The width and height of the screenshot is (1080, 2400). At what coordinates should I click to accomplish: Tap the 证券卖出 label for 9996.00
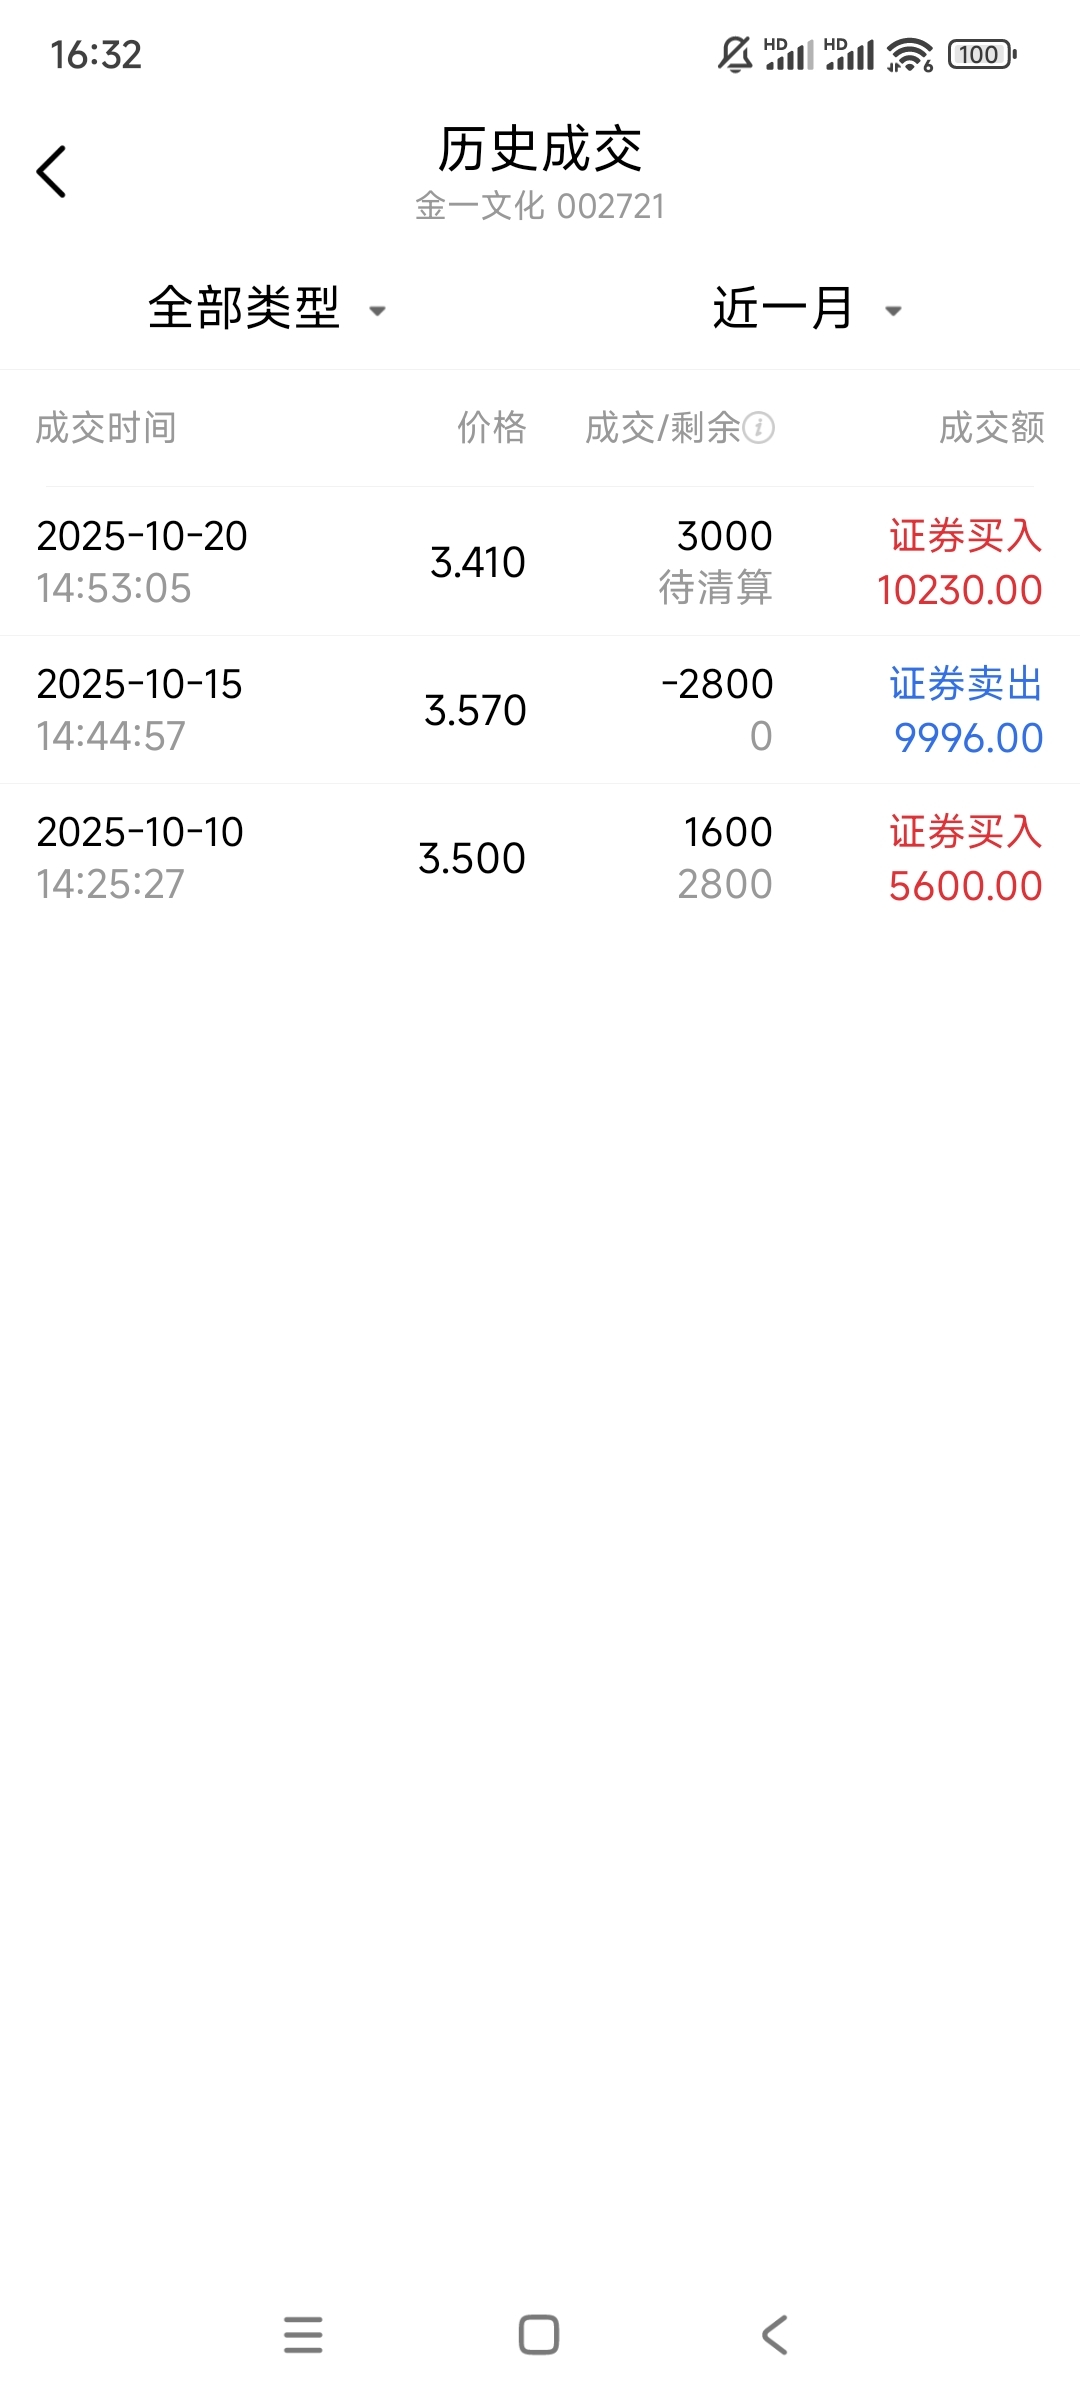pyautogui.click(x=965, y=685)
